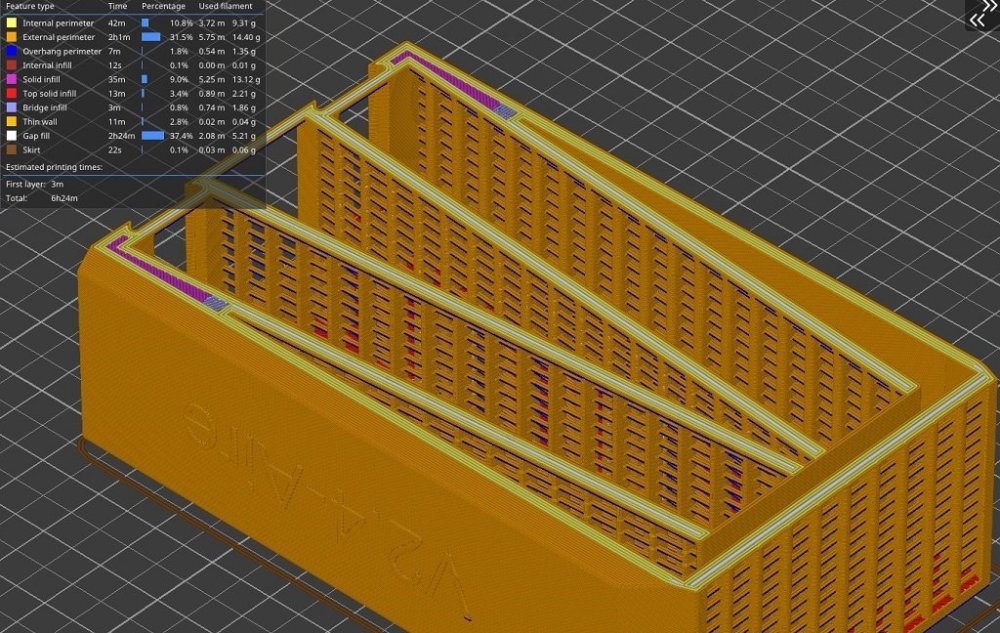This screenshot has width=1000, height=633.
Task: Click the Feature type column header
Action: [30, 6]
